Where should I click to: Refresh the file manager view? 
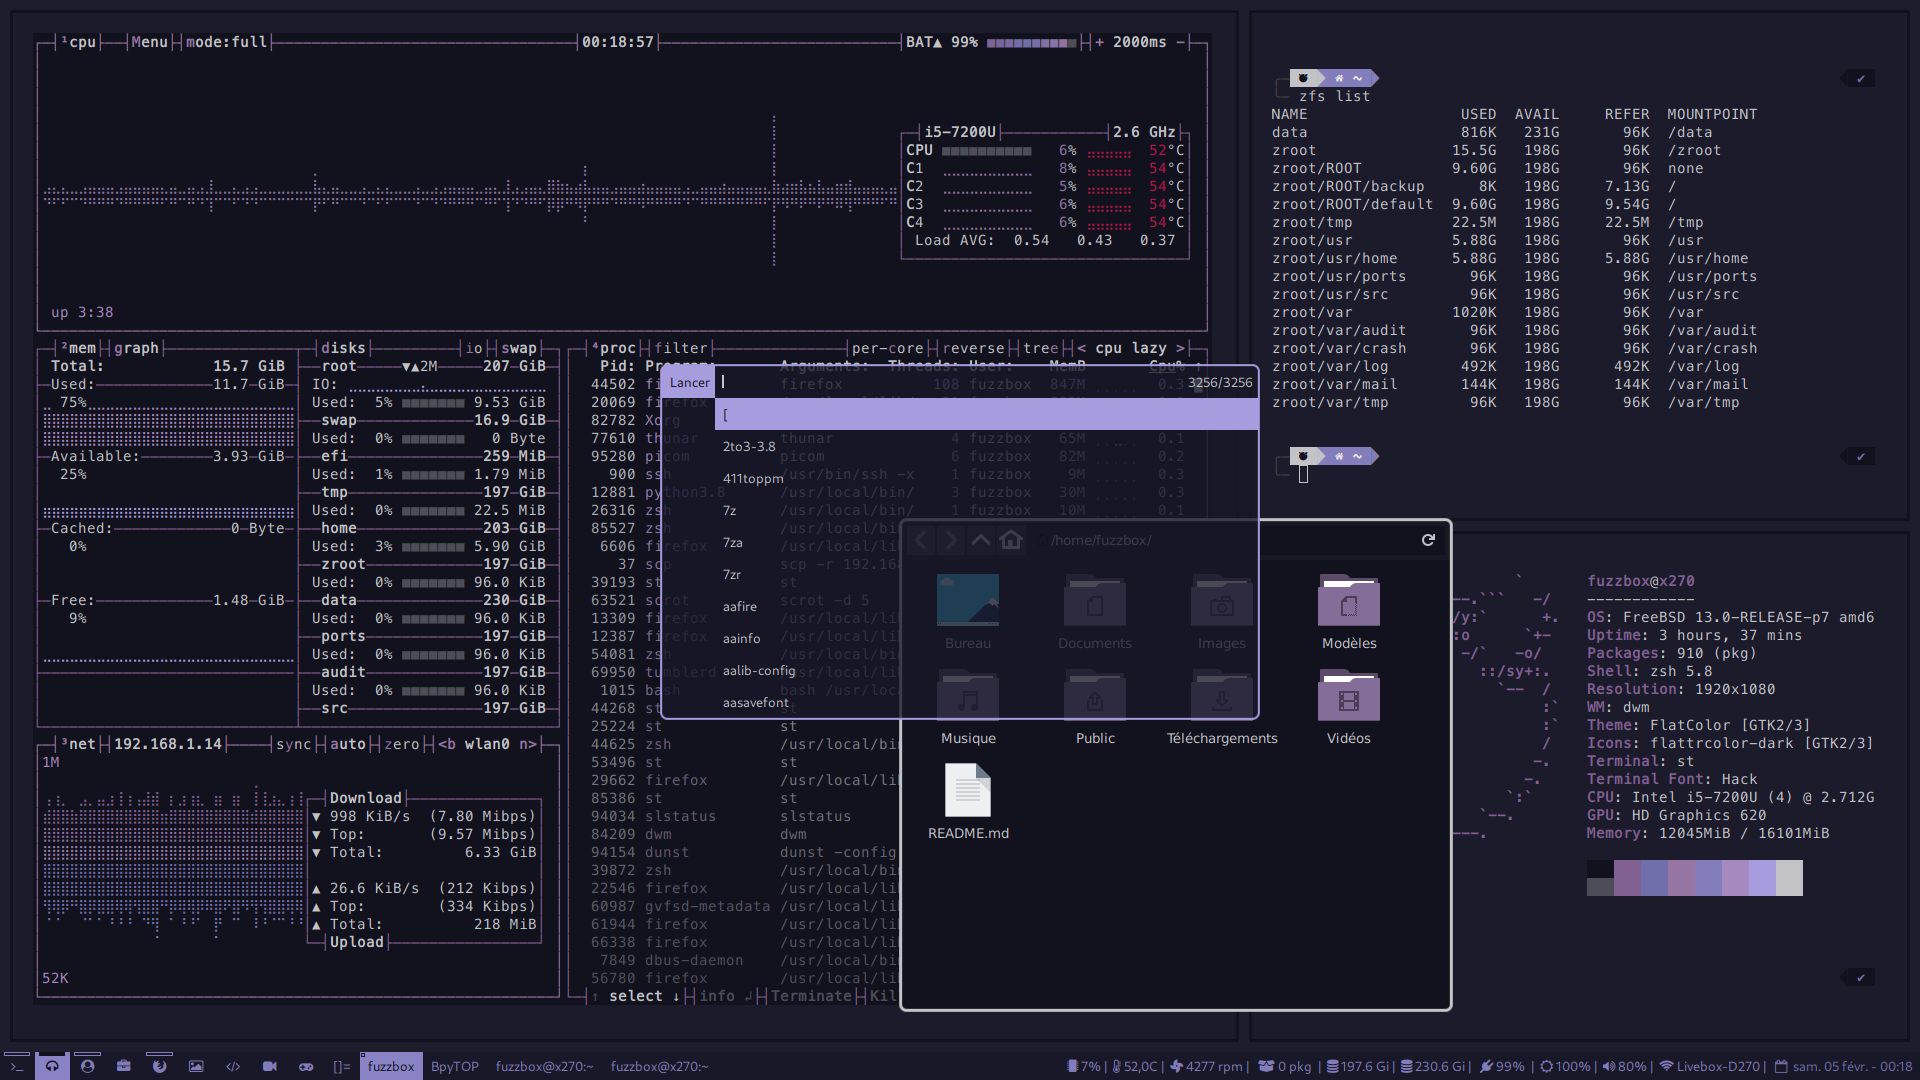click(1428, 540)
